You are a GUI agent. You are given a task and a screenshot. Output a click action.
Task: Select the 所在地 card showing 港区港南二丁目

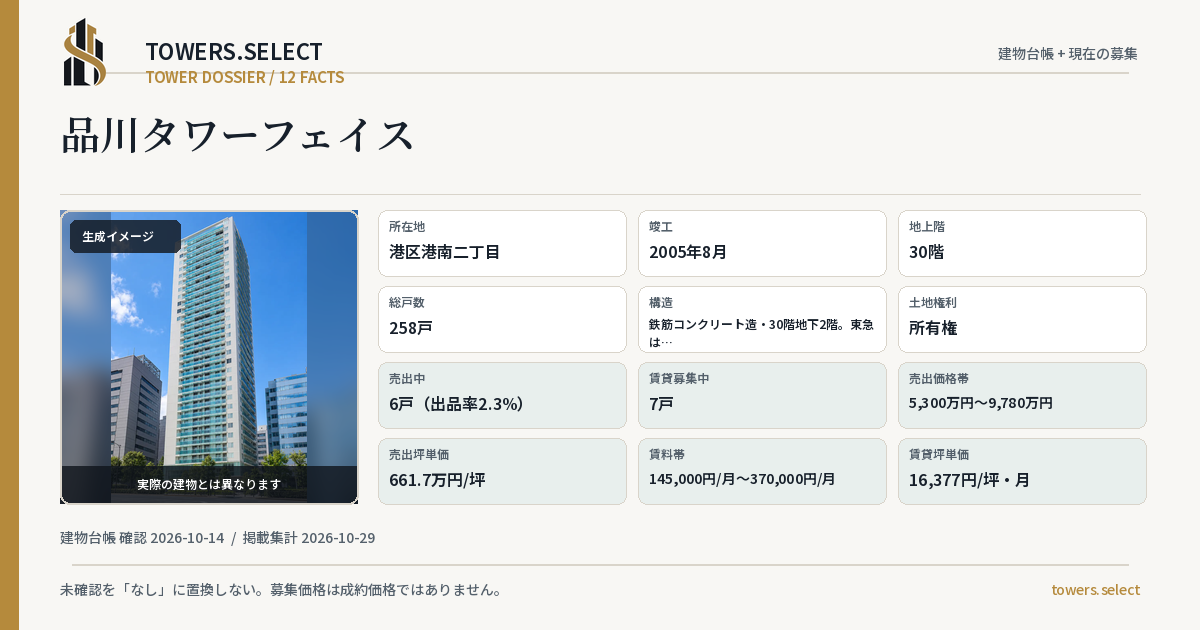[x=502, y=243]
